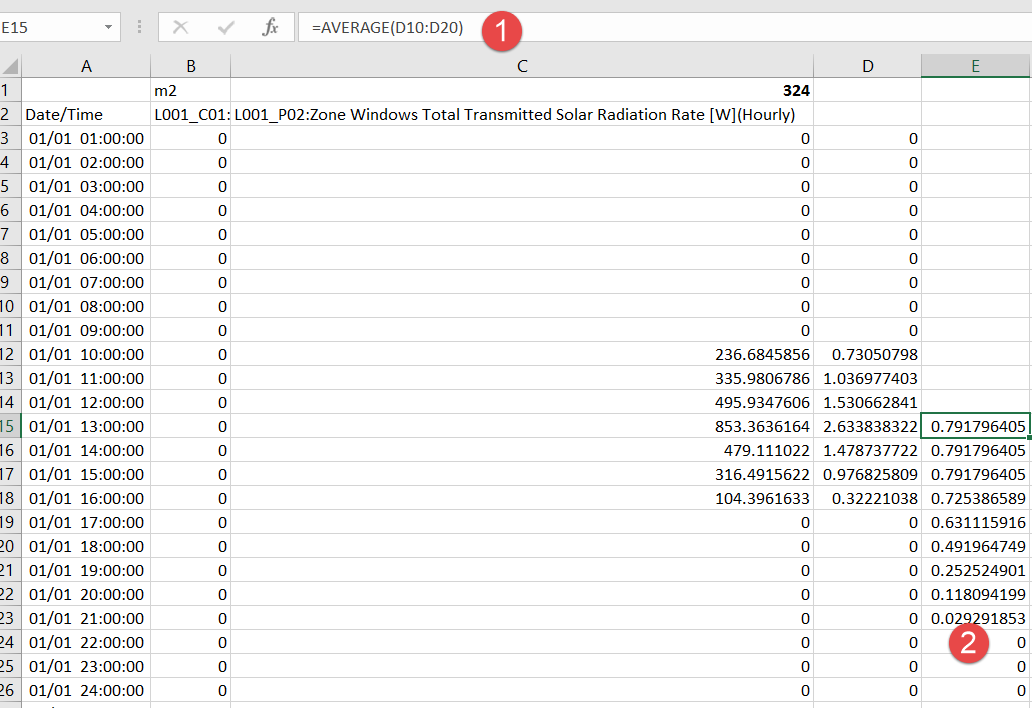This screenshot has height=708, width=1032.
Task: Select cell with value 1.036977403
Action: point(867,378)
